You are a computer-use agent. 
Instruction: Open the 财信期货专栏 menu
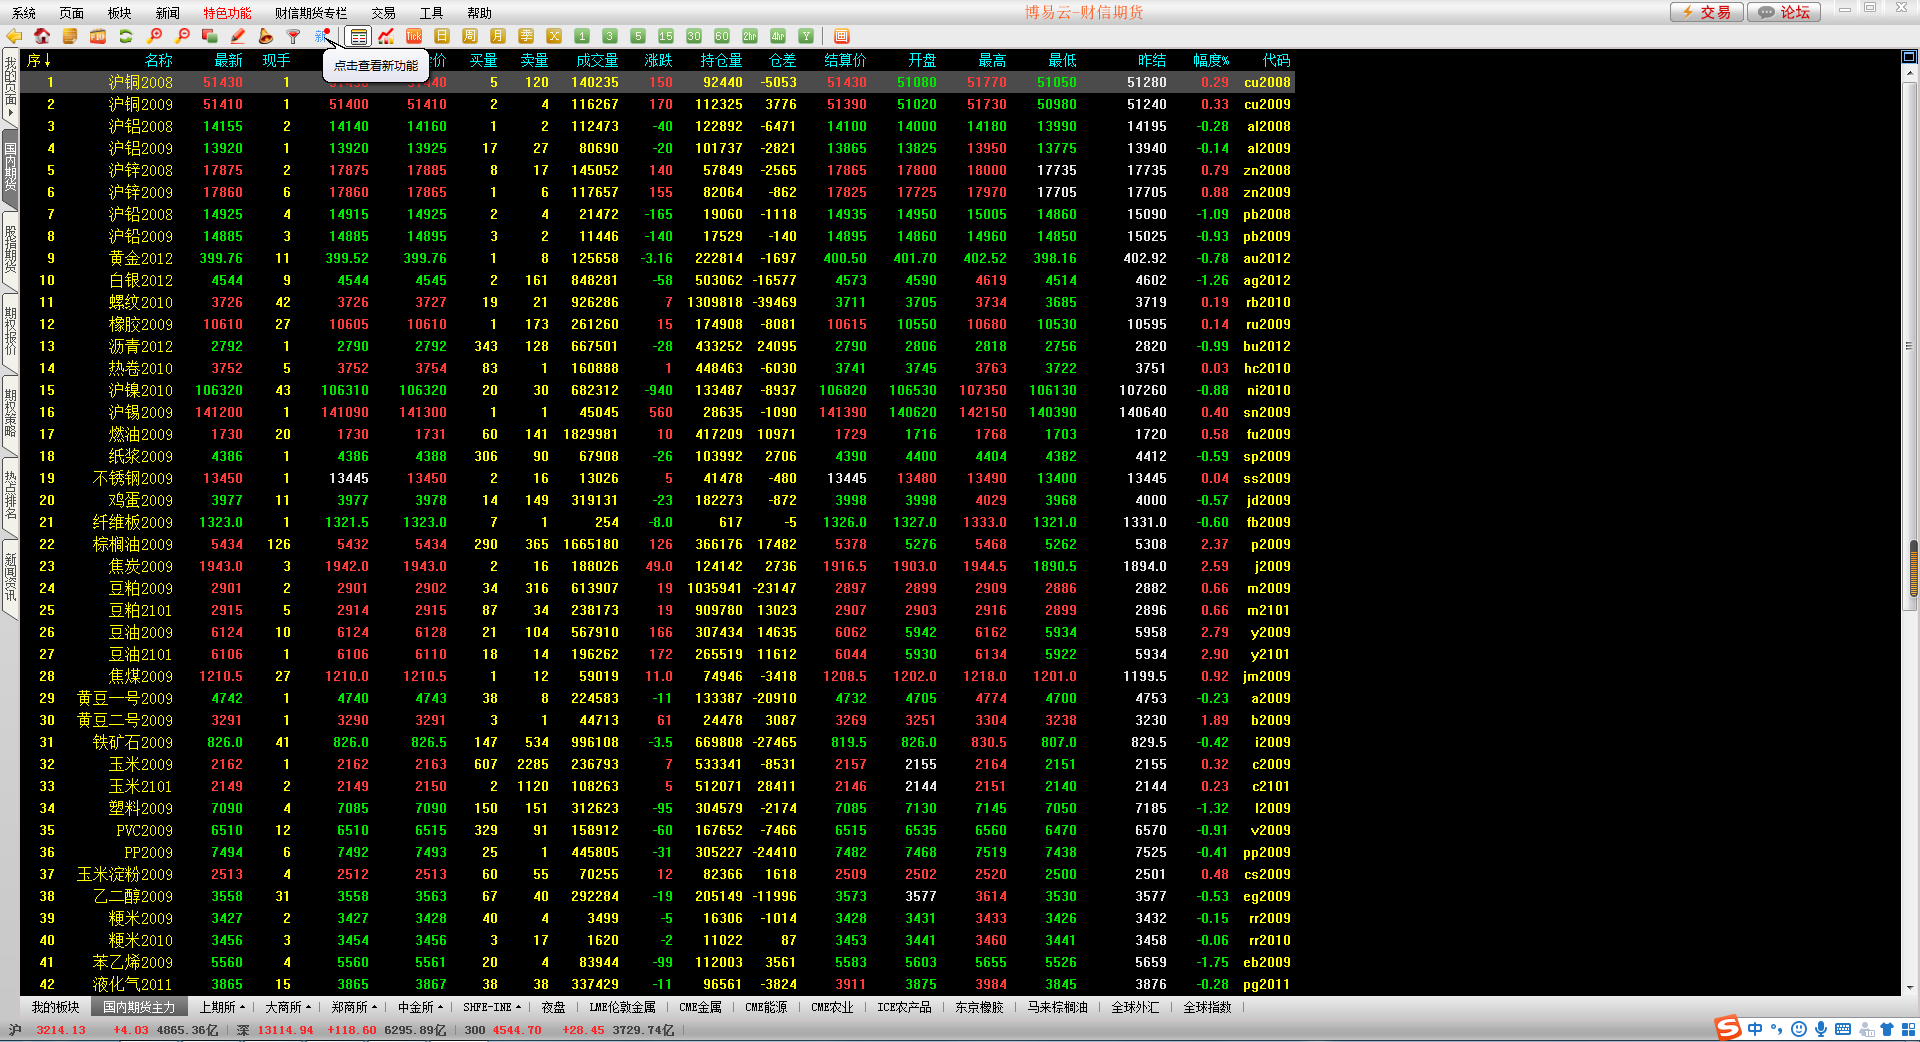click(x=311, y=13)
